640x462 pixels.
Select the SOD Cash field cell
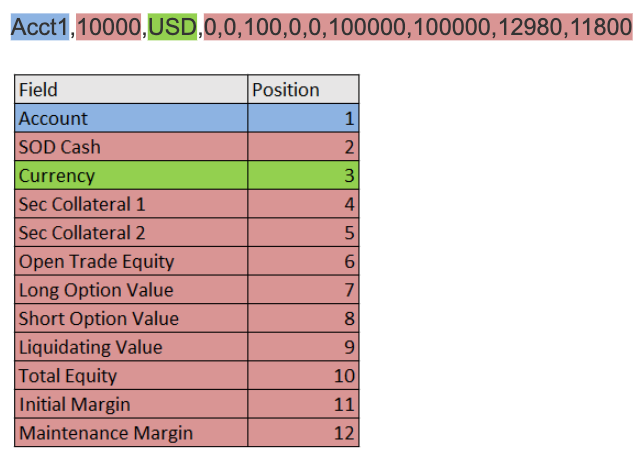(131, 147)
